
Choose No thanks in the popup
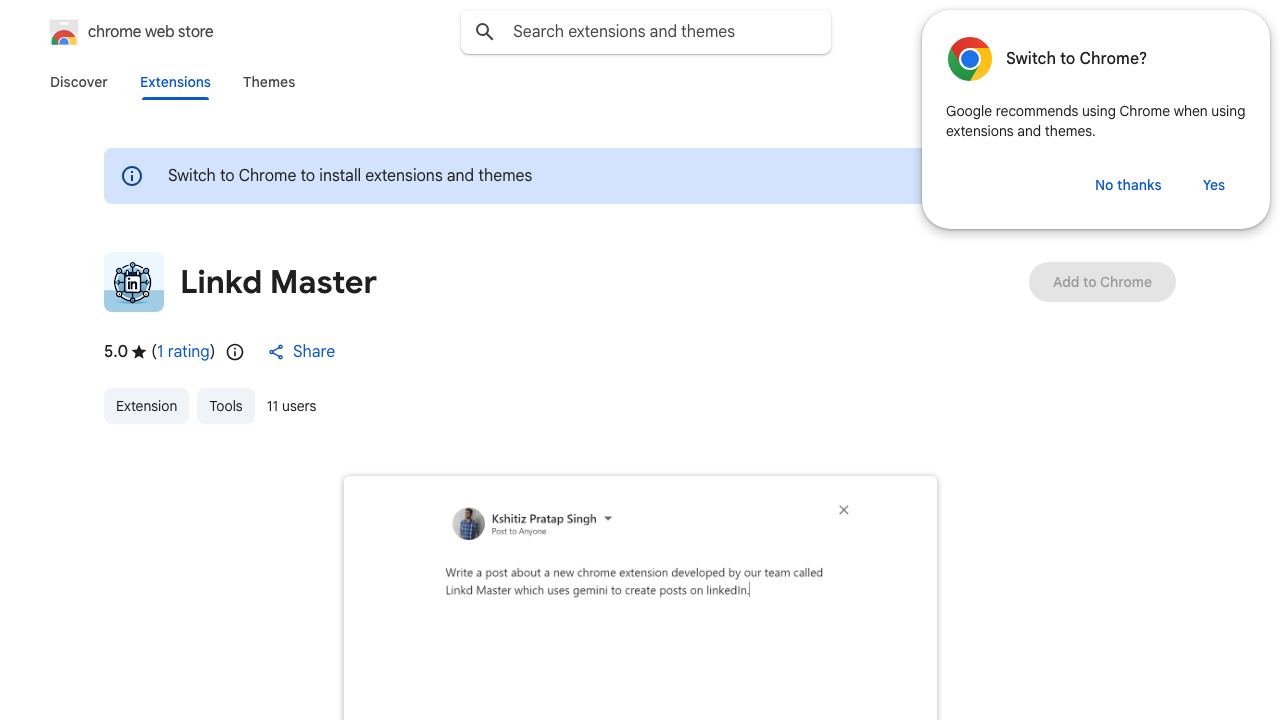pyautogui.click(x=1128, y=185)
